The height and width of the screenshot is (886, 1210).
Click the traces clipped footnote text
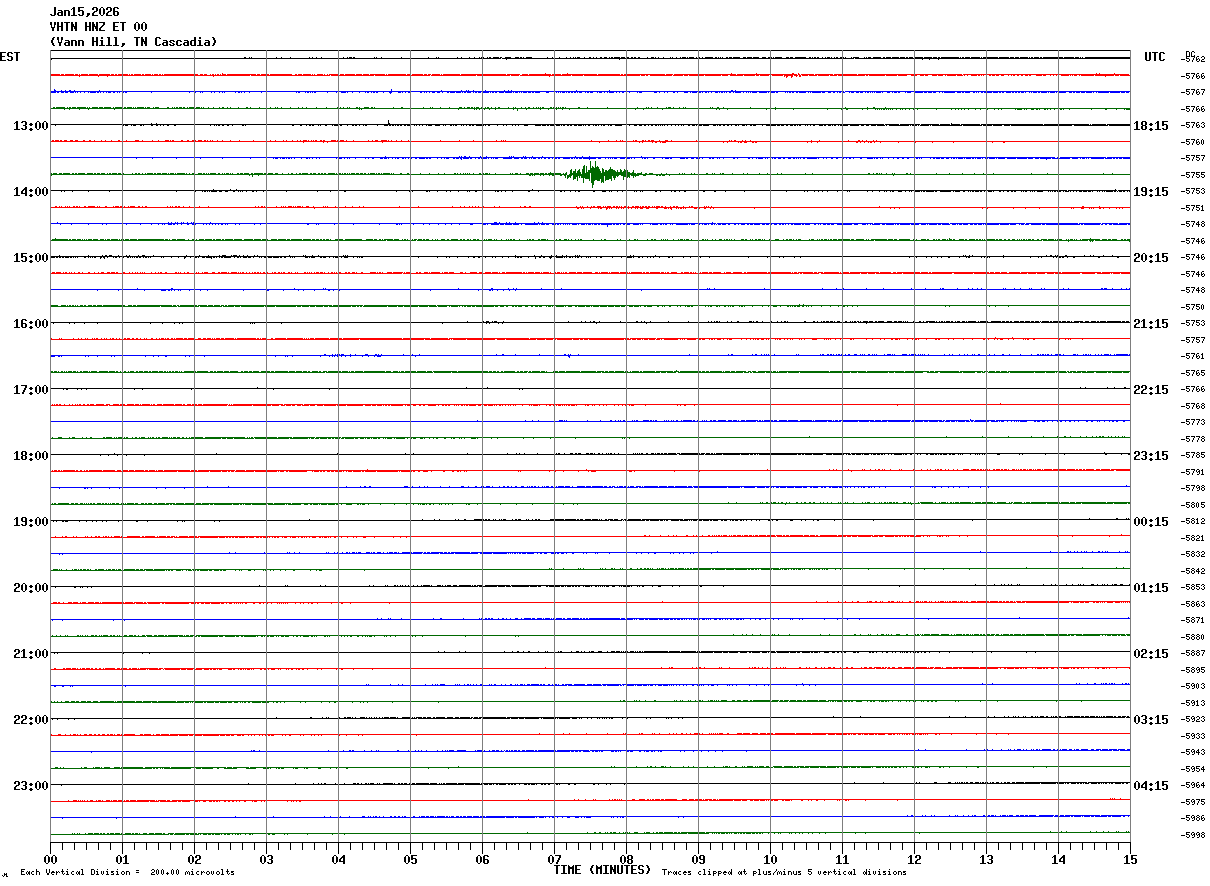point(784,873)
